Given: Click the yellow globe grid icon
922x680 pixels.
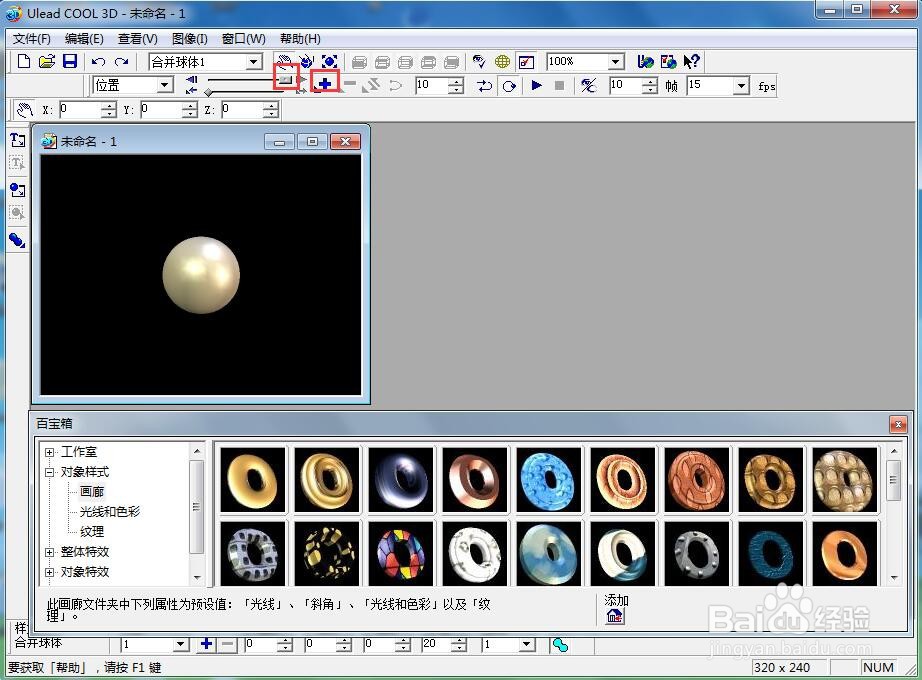Looking at the screenshot, I should tap(502, 61).
